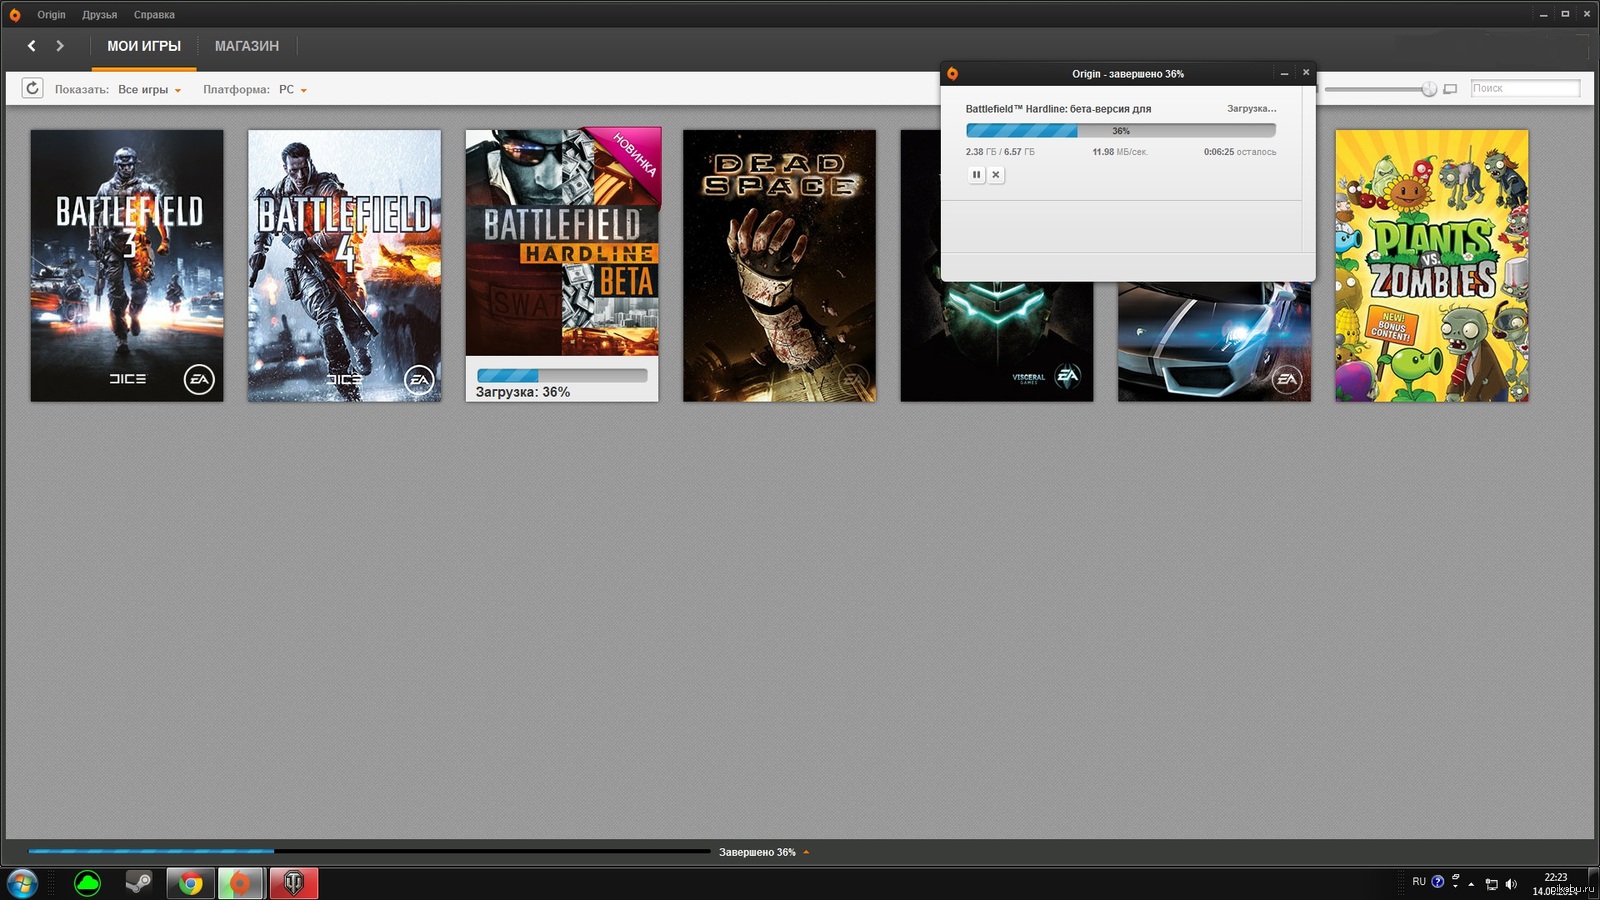The width and height of the screenshot is (1600, 900).
Task: Expand the Завершено 36% download queue arrow
Action: coord(806,852)
